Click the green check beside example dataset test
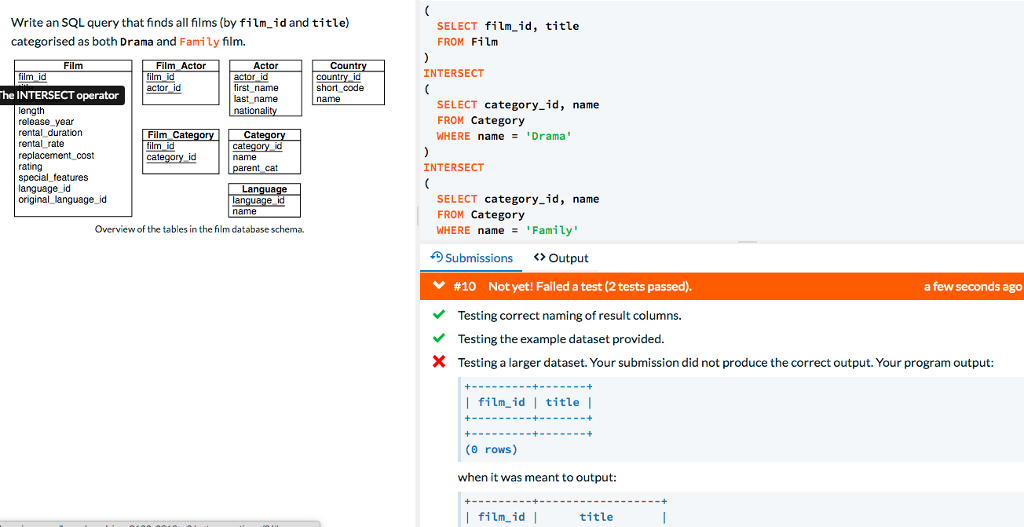The height and width of the screenshot is (527, 1024). point(438,339)
